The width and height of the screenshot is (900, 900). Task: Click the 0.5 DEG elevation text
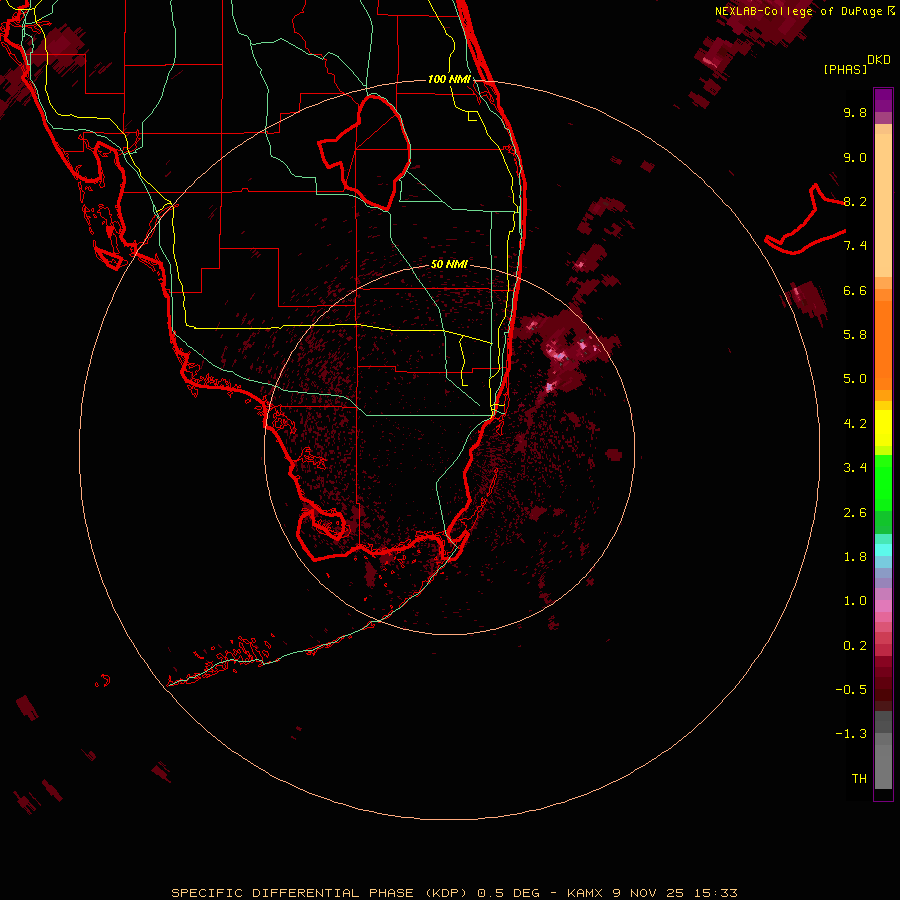coord(509,893)
